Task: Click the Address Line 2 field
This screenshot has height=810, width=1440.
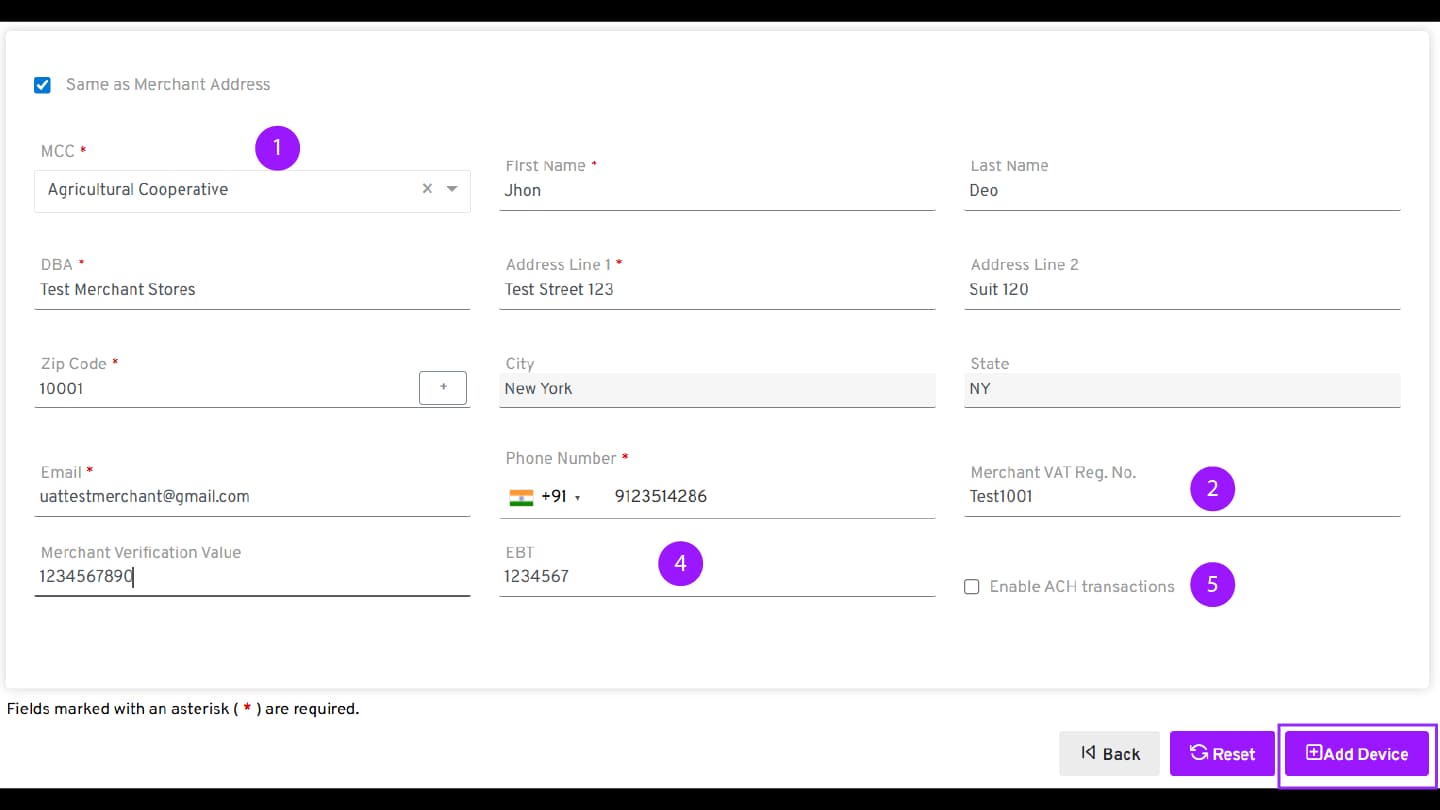Action: pyautogui.click(x=1181, y=290)
